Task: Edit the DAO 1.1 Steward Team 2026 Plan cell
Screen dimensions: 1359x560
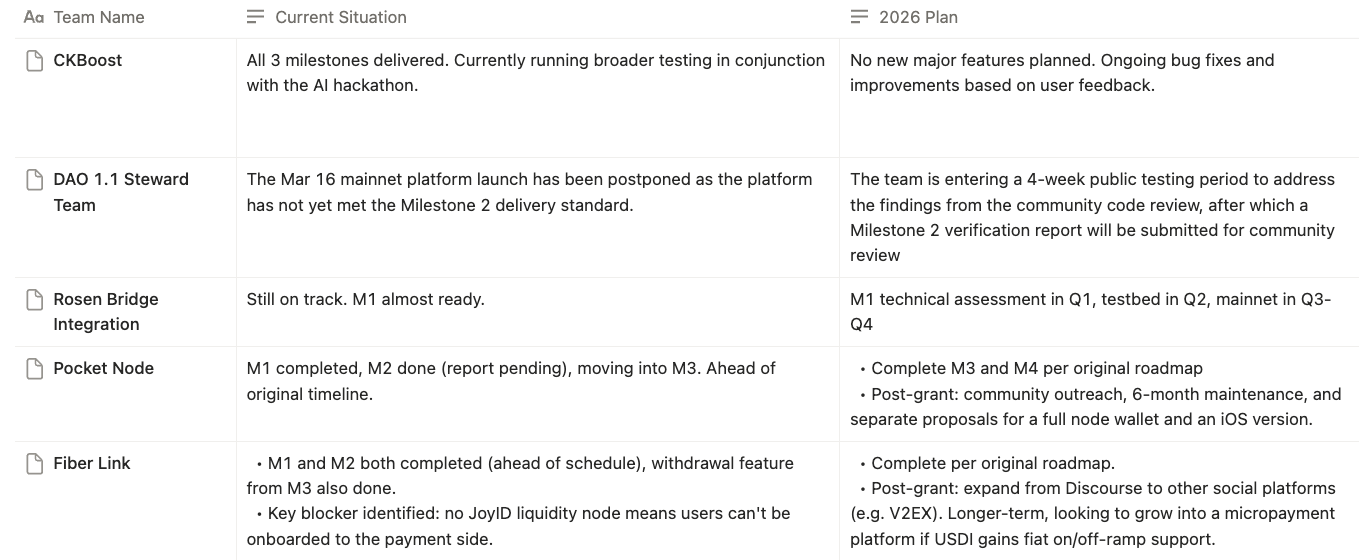Action: coord(1092,217)
